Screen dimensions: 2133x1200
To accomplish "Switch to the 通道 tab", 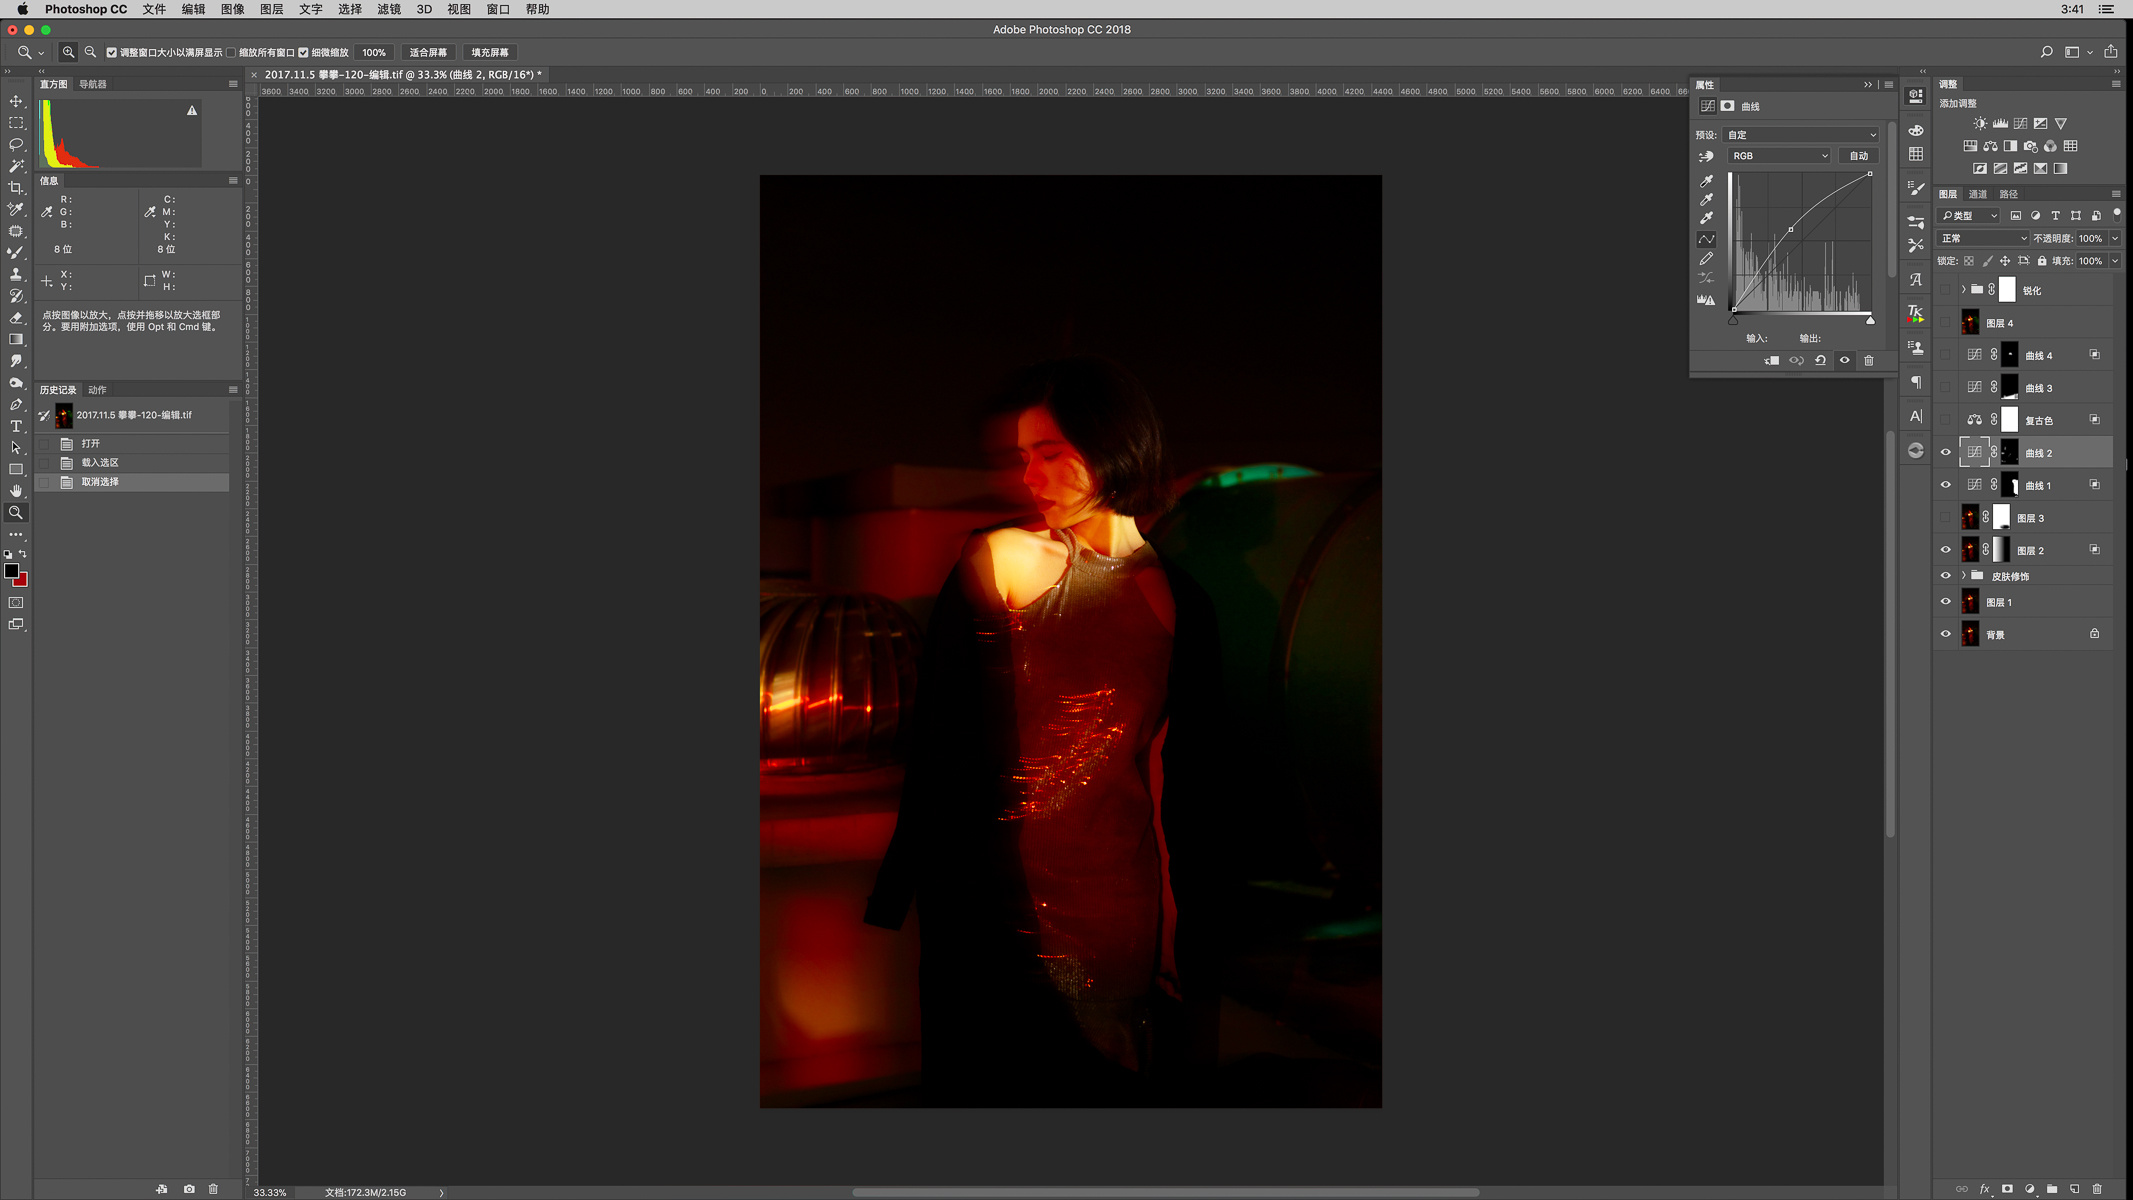I will (1978, 194).
